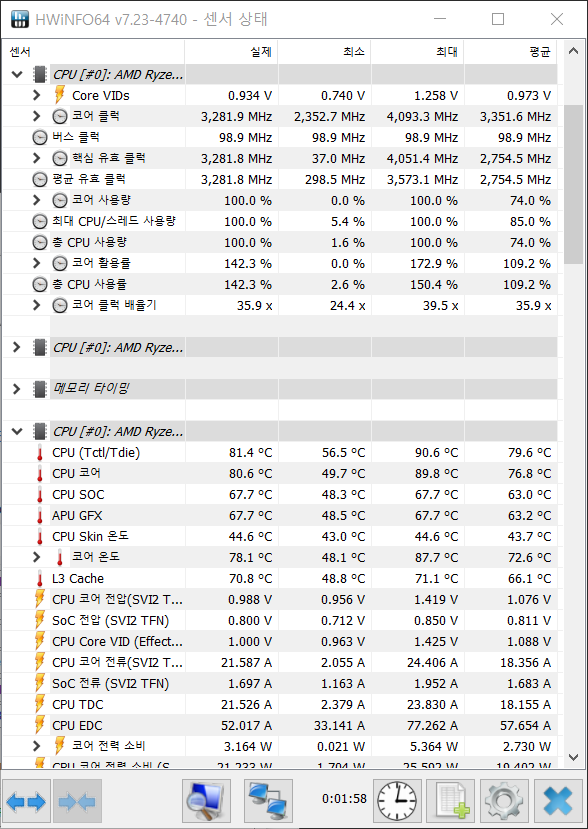Viewport: 588px width, 829px height.
Task: Collapse the top CPU [#0] AMD Ryzen group
Action: (16, 74)
